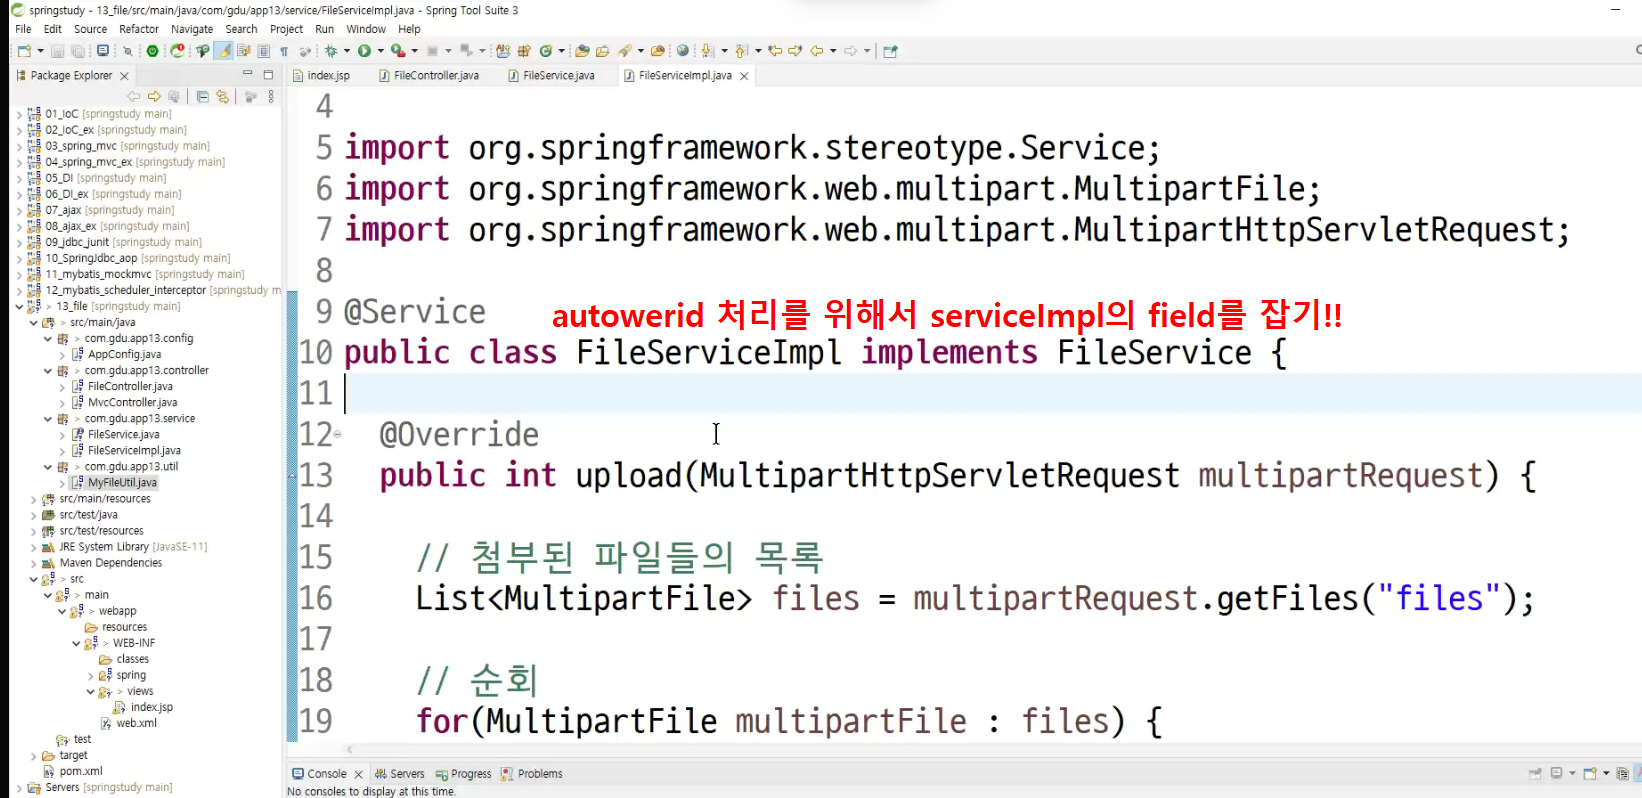Select AppConfig.java in the tree

(x=116, y=355)
